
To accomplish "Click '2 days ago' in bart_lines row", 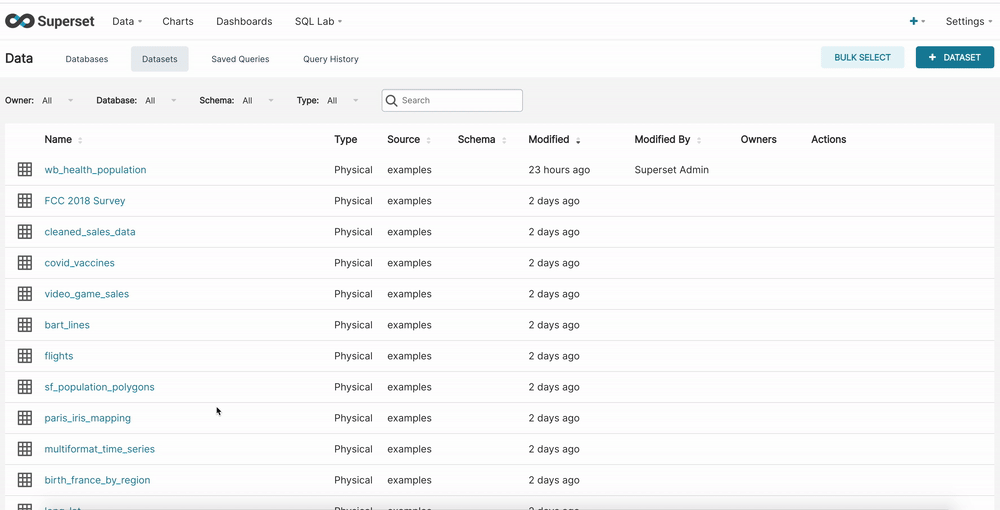I will tap(554, 324).
